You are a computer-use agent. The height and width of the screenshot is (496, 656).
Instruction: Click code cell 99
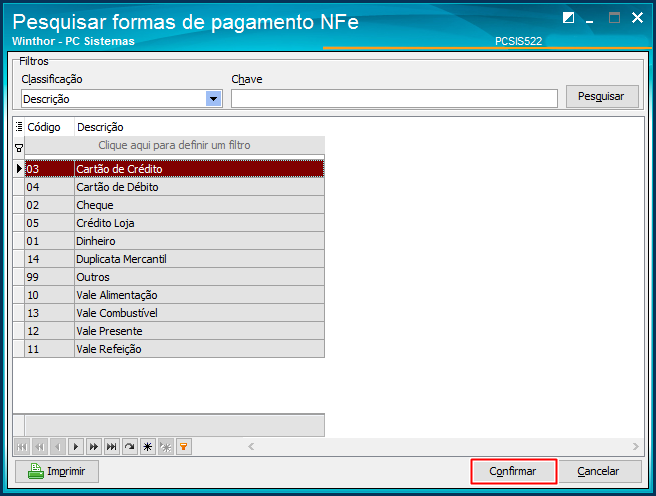[x=49, y=277]
